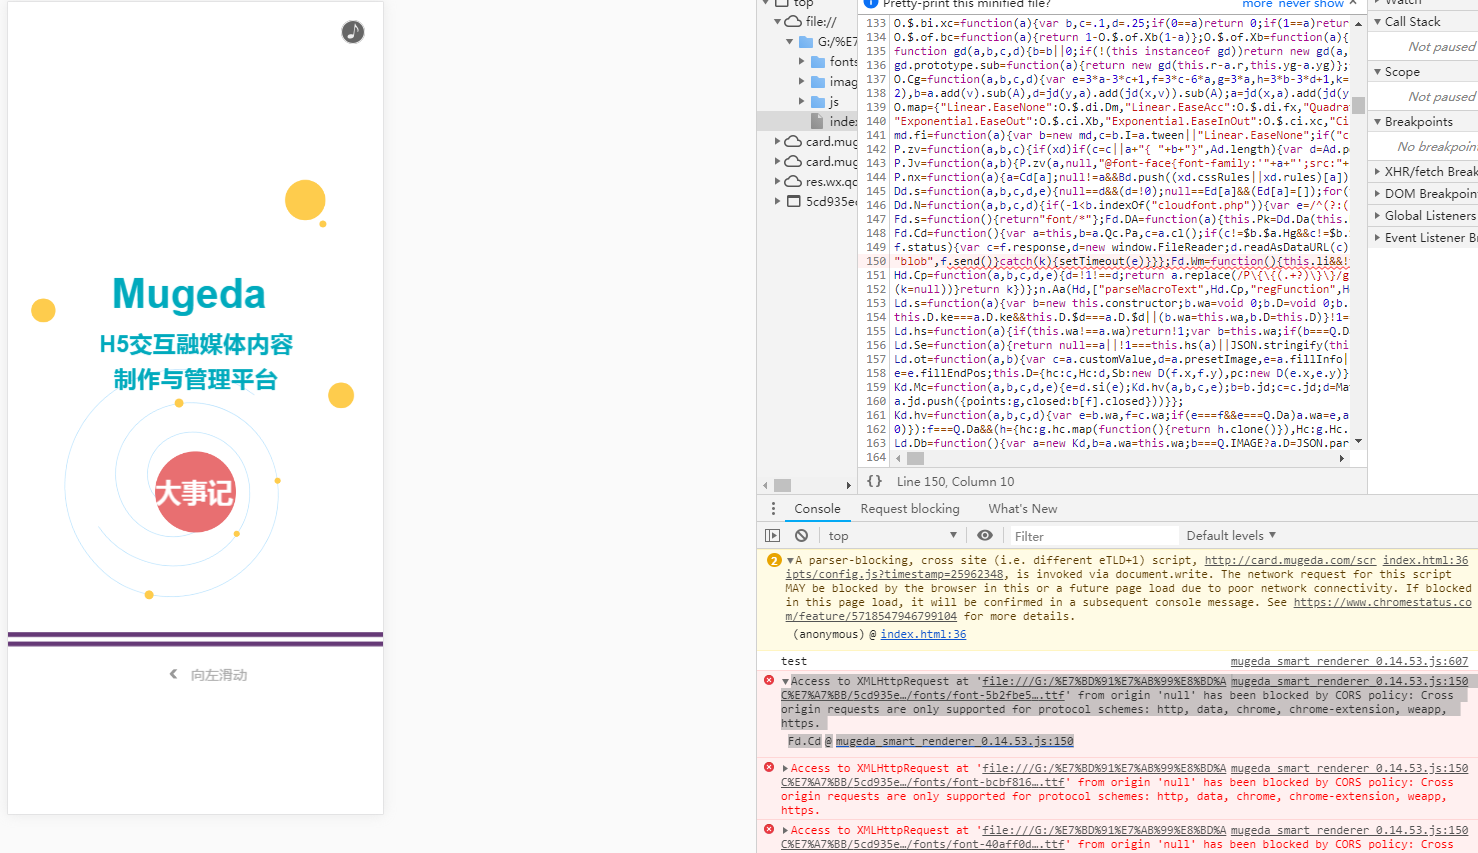This screenshot has width=1478, height=853.
Task: Click the res.wx.qq cloud icon
Action: click(793, 181)
